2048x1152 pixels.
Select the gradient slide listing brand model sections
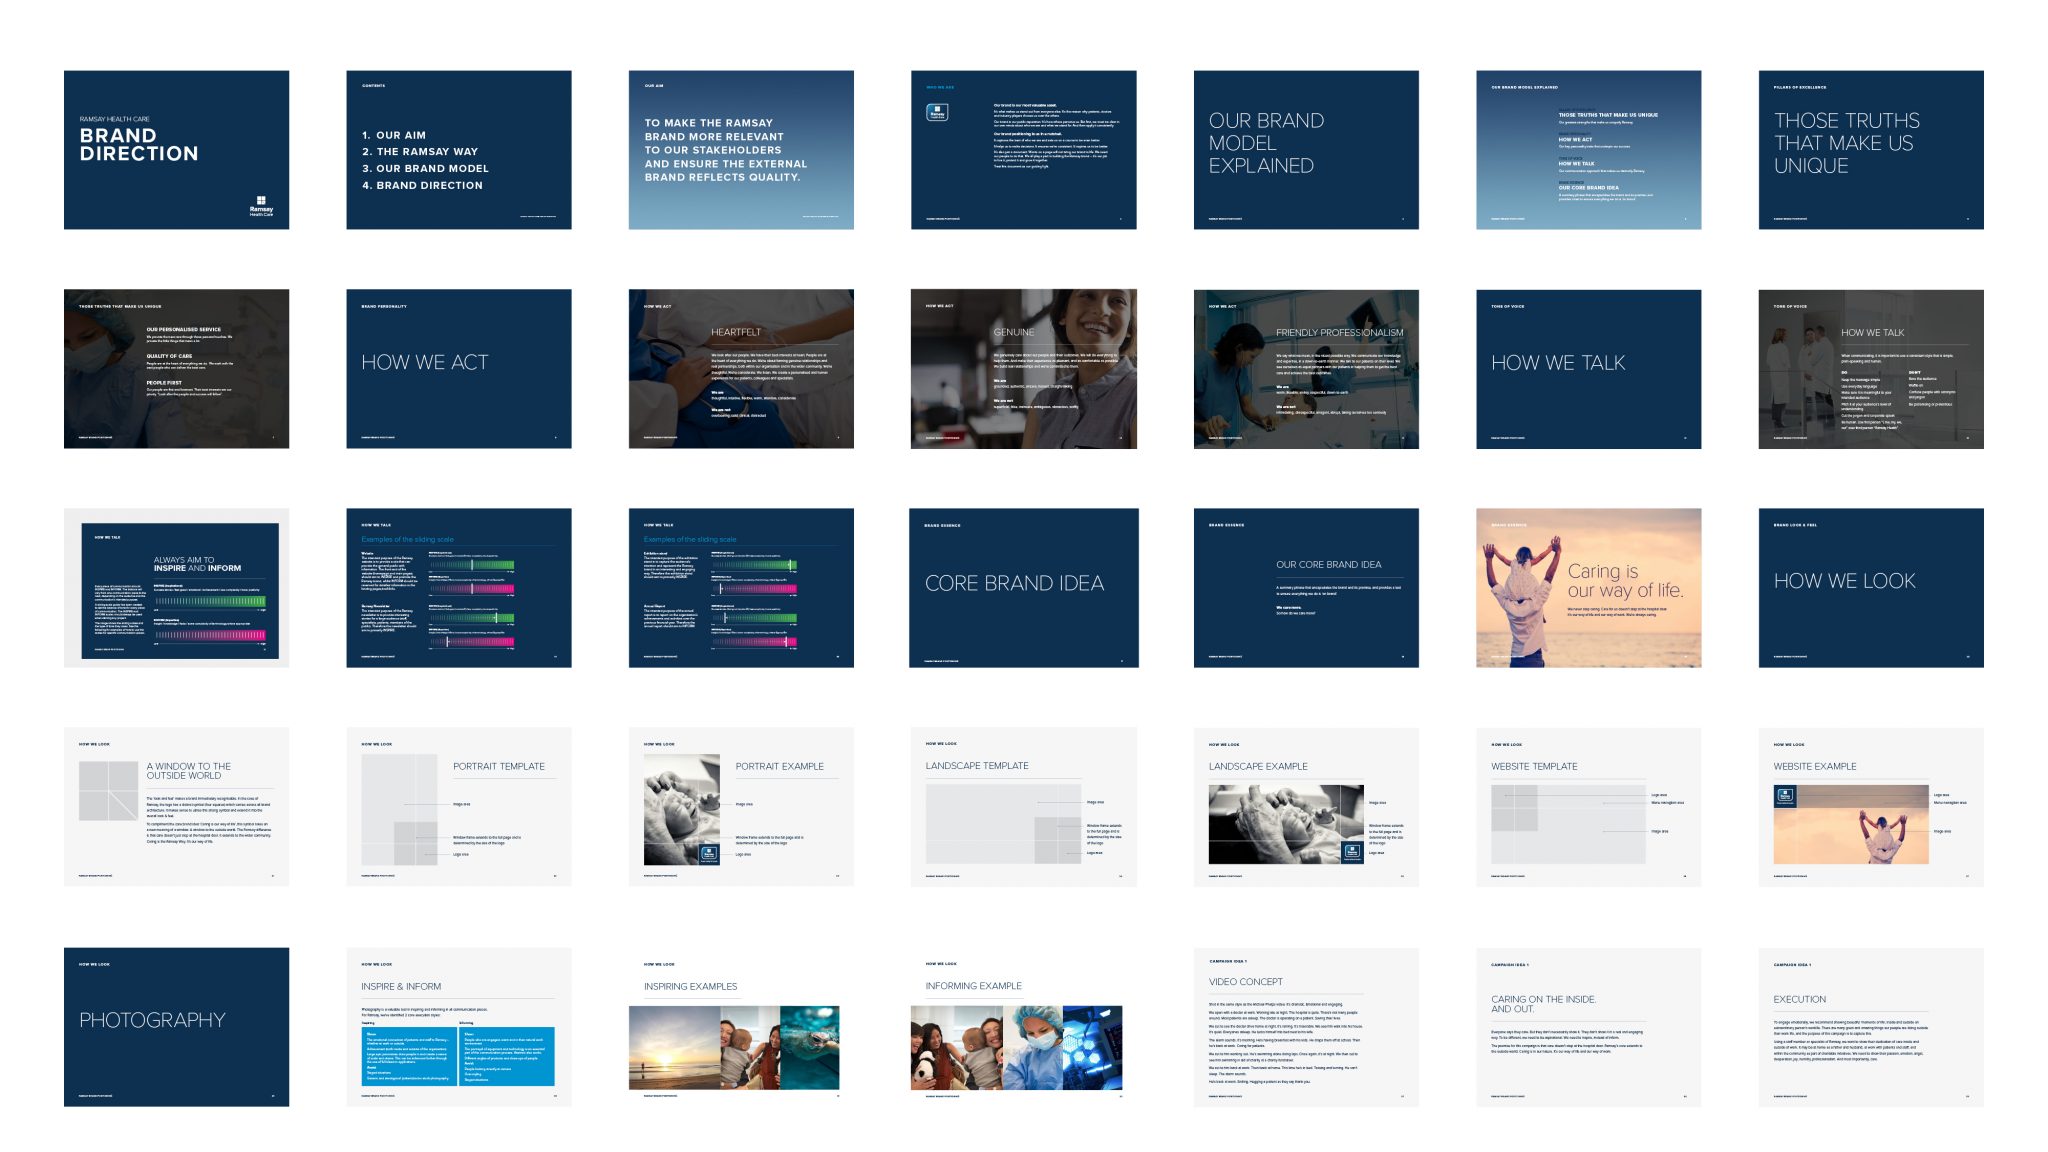1588,150
